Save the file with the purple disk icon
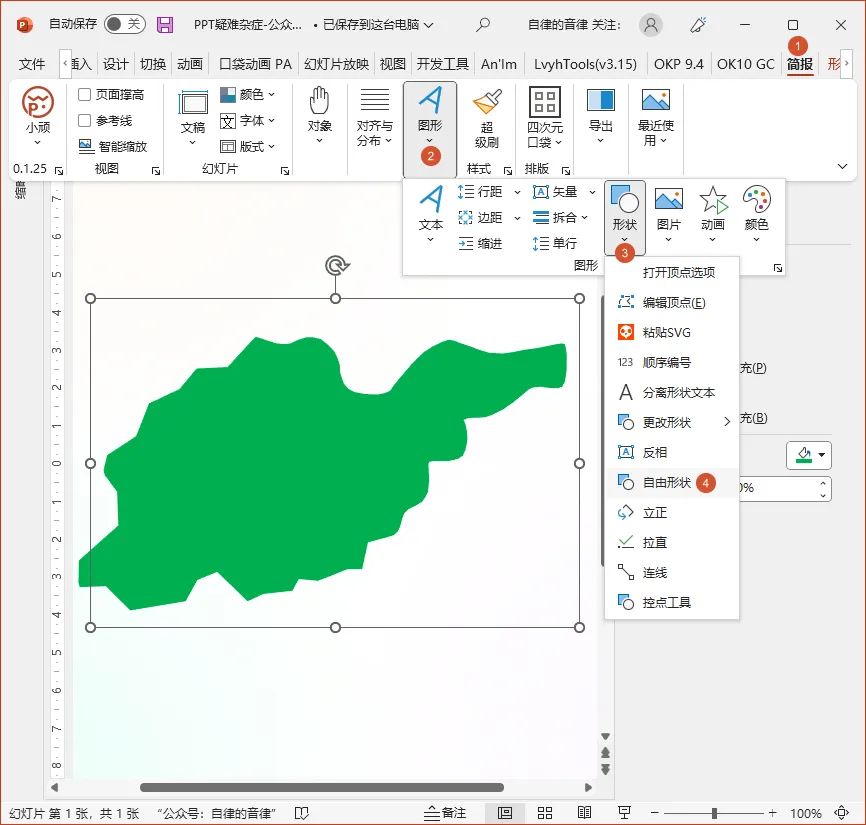The image size is (866, 825). 165,24
